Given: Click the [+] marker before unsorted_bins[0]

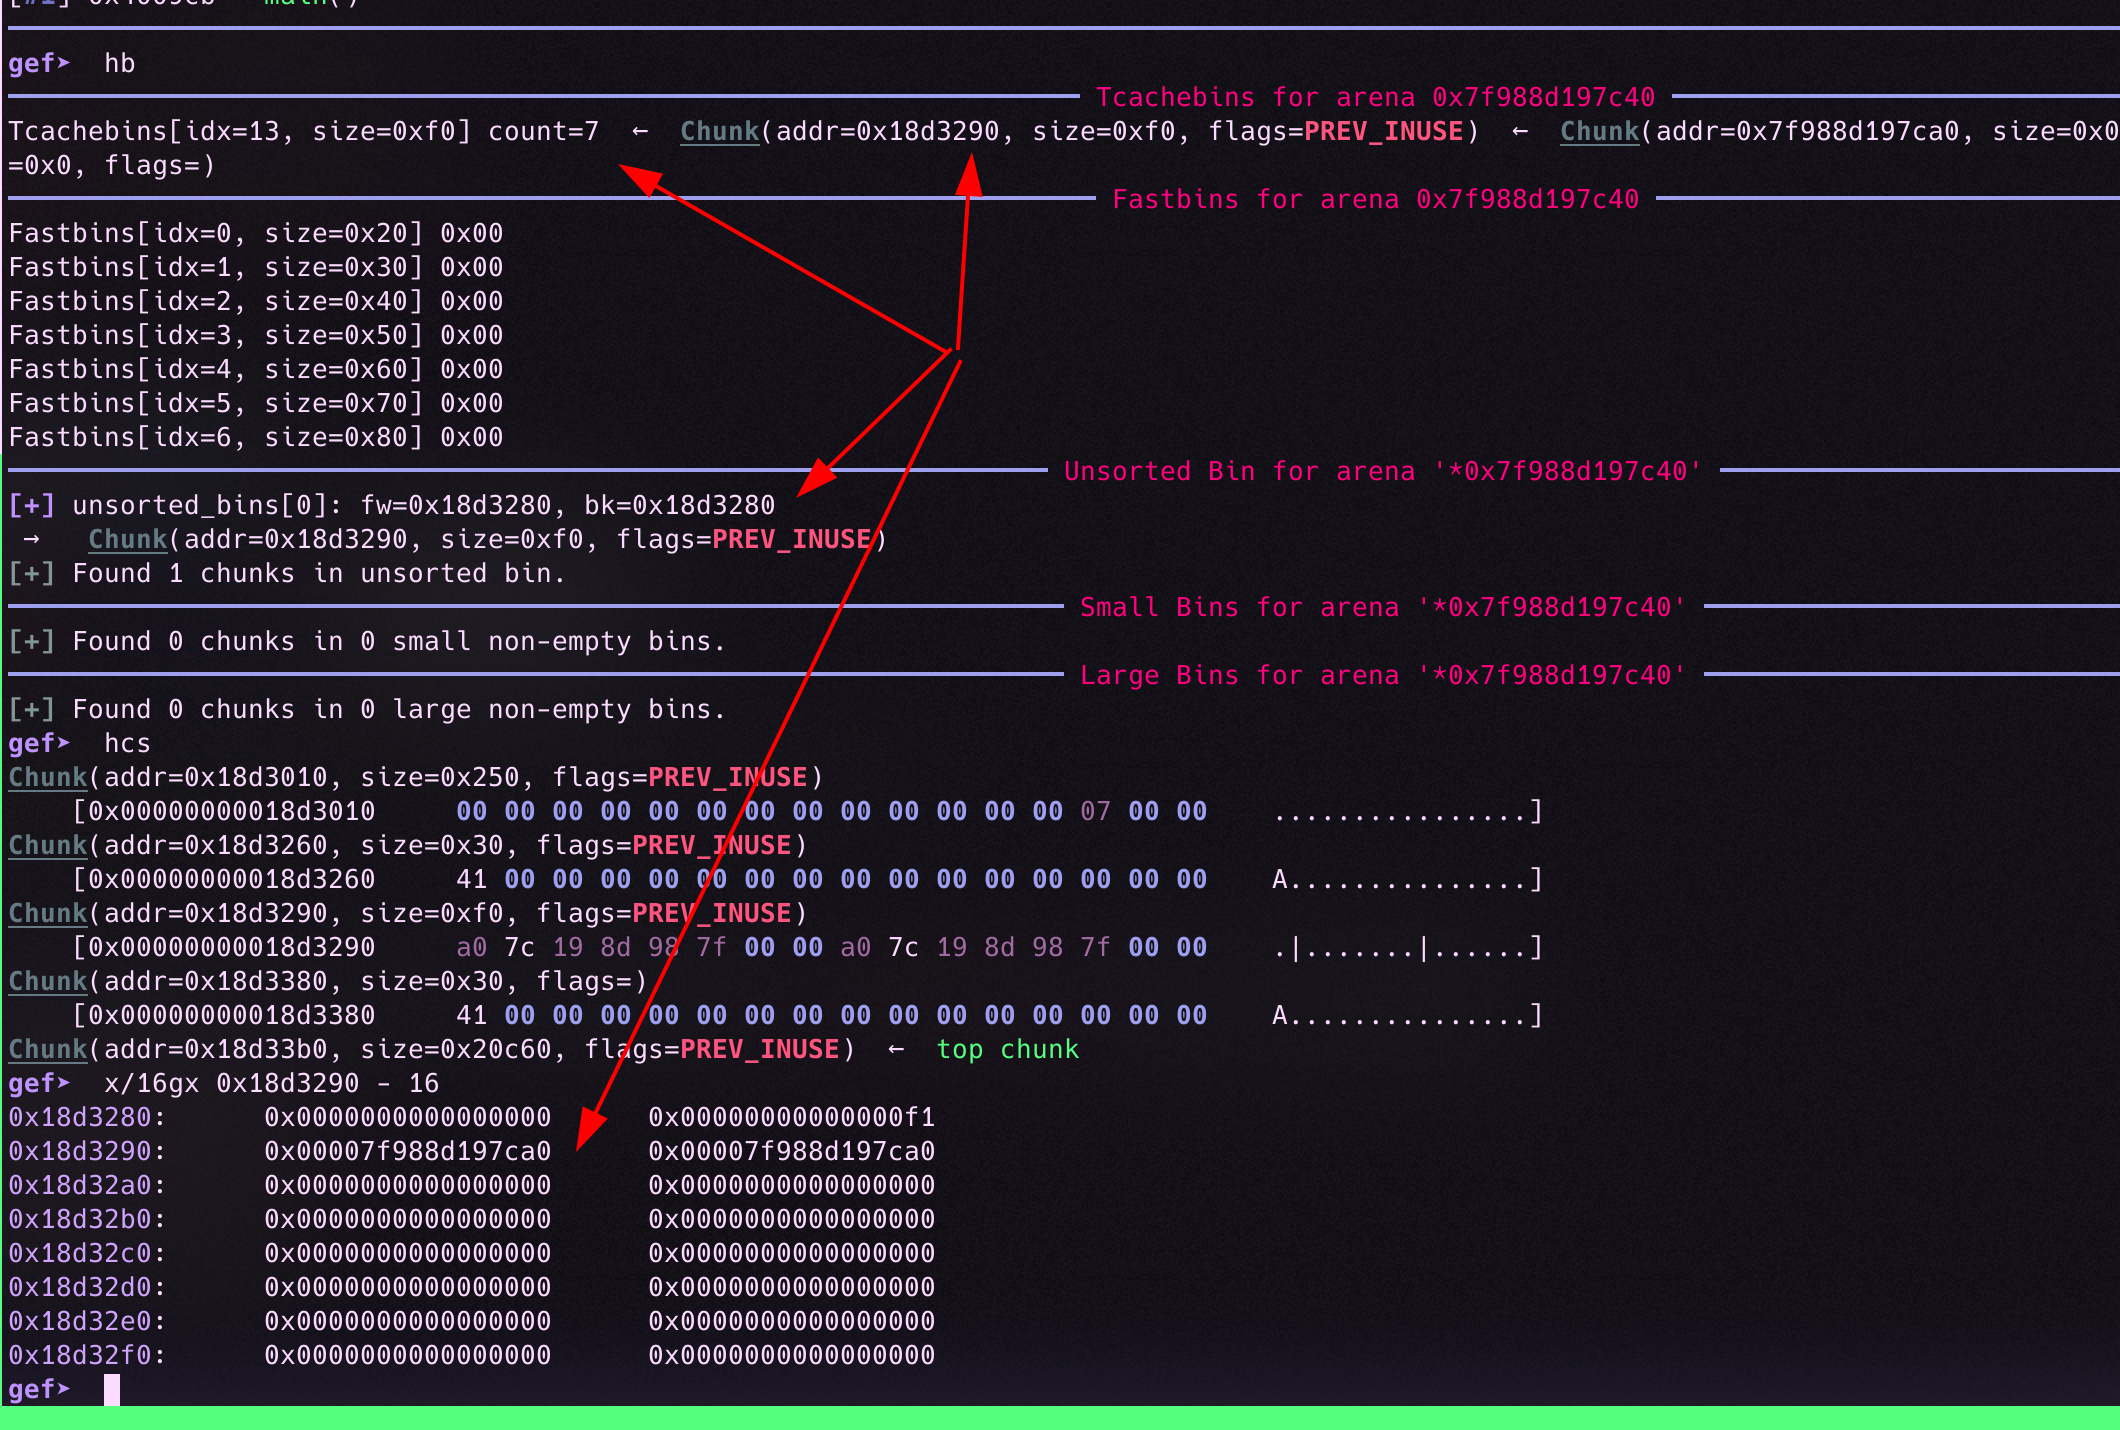Looking at the screenshot, I should click(31, 505).
